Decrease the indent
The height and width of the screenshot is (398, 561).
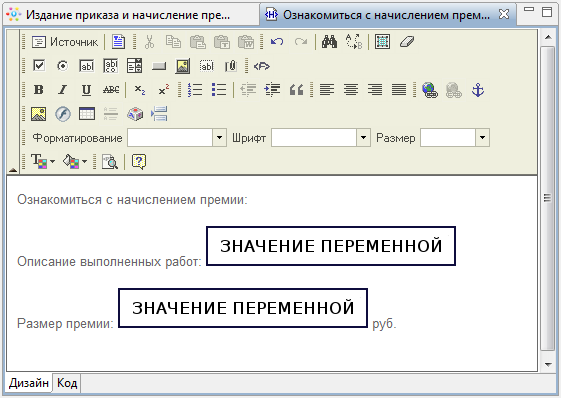[248, 90]
